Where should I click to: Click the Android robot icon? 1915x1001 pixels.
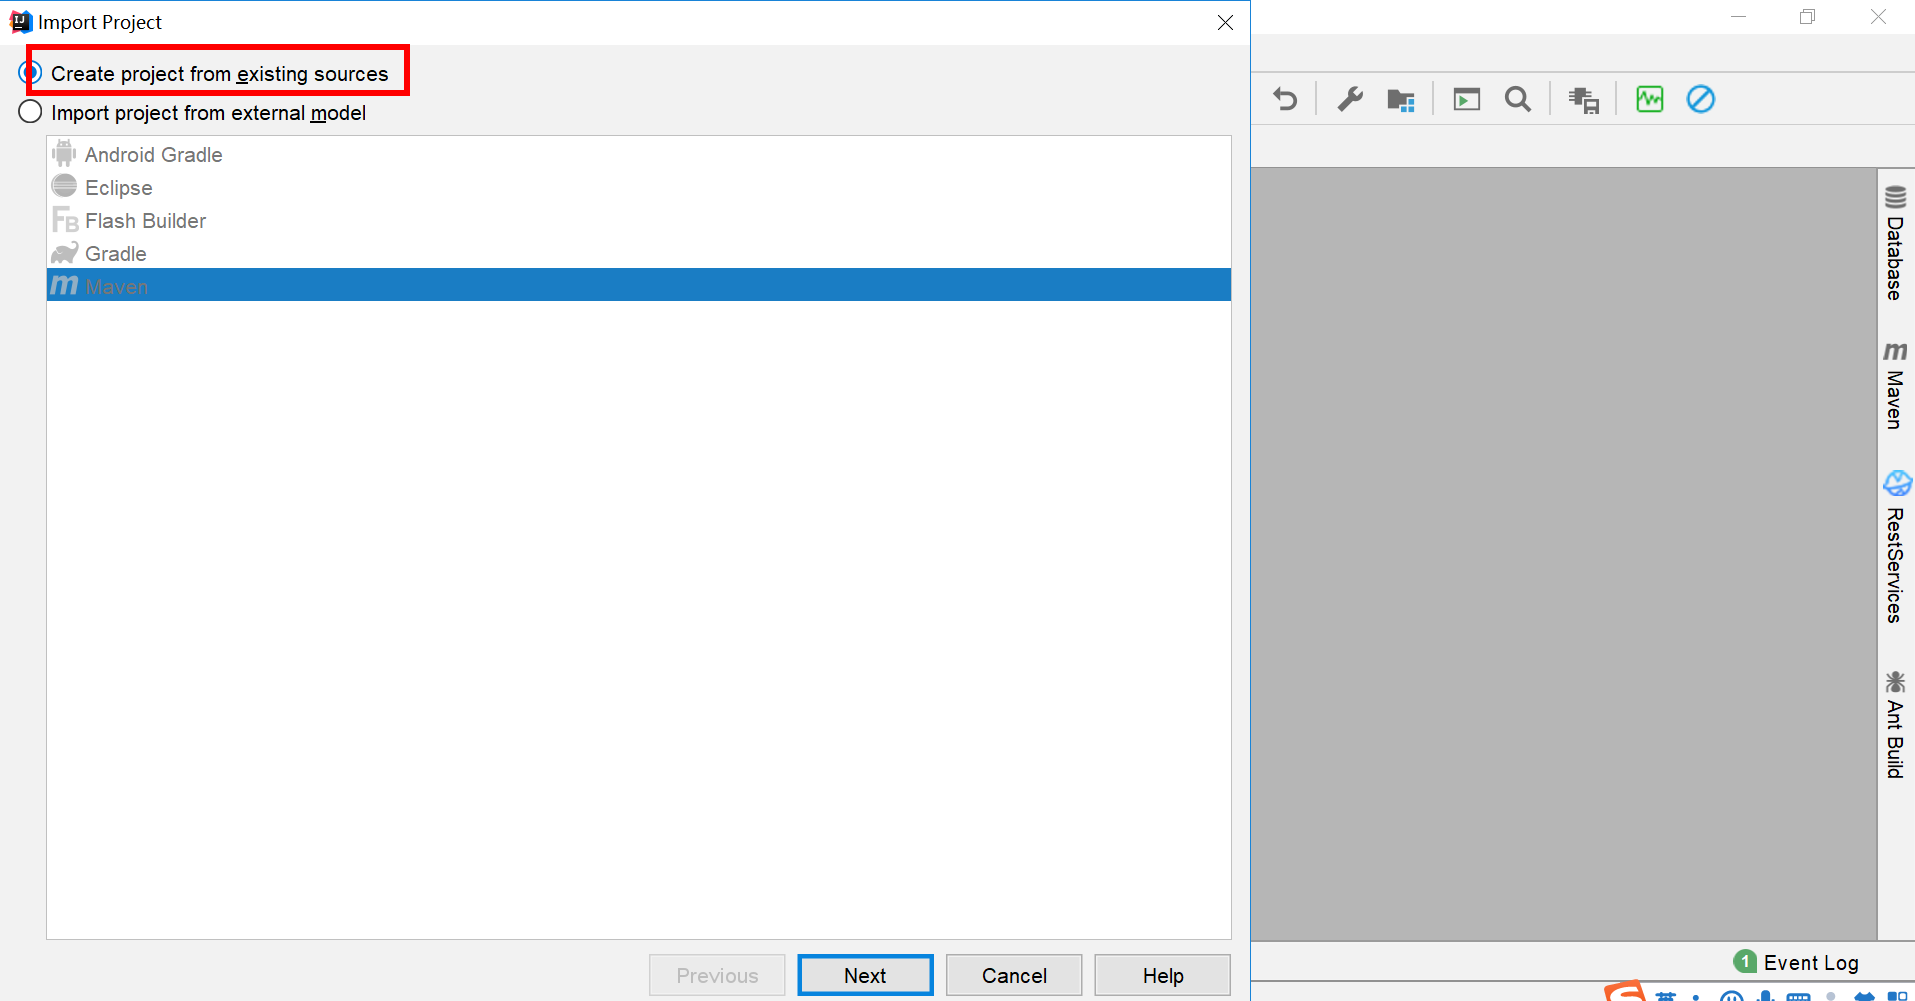click(64, 154)
